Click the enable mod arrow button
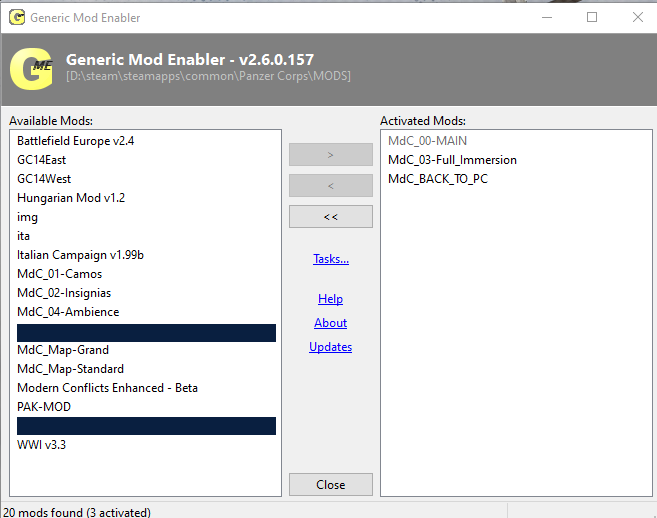Image resolution: width=657 pixels, height=518 pixels. coord(331,155)
